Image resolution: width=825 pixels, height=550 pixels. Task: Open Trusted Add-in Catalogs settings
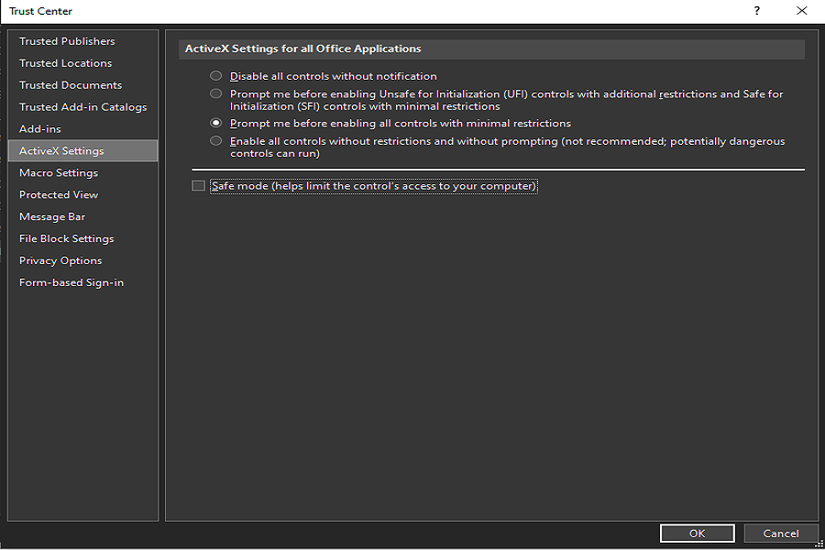pyautogui.click(x=82, y=107)
